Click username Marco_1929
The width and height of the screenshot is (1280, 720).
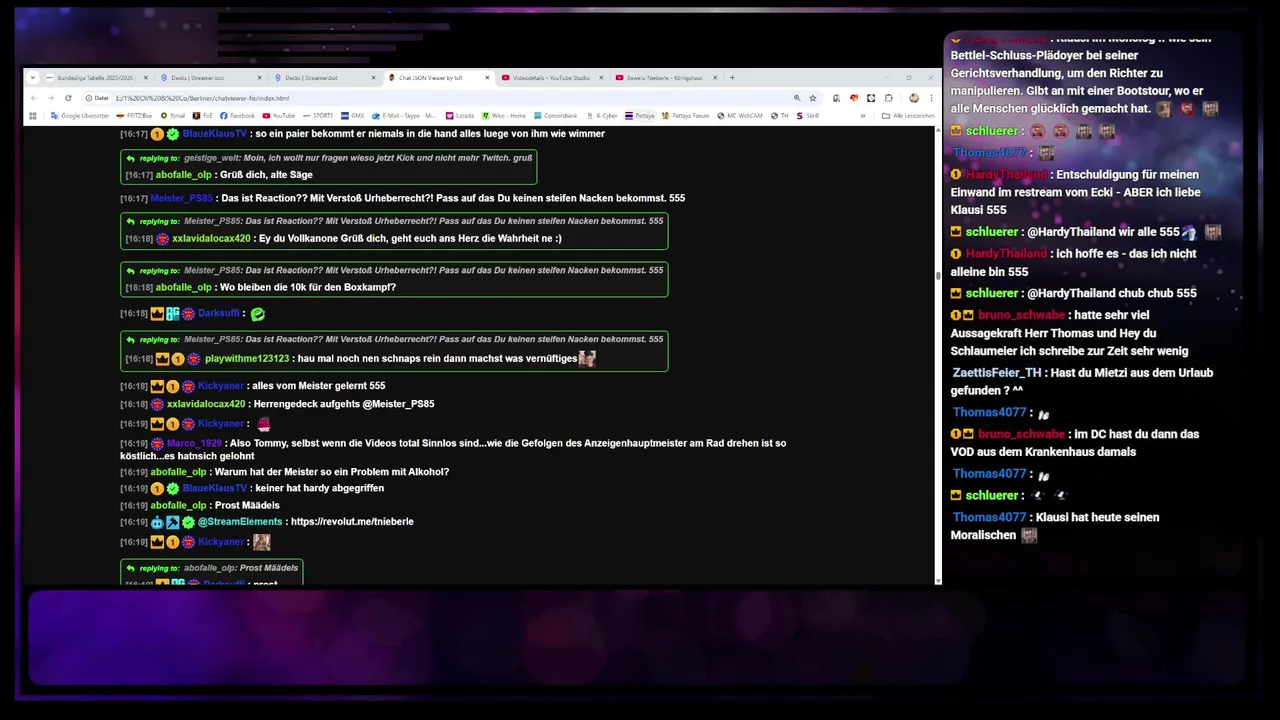click(x=194, y=443)
